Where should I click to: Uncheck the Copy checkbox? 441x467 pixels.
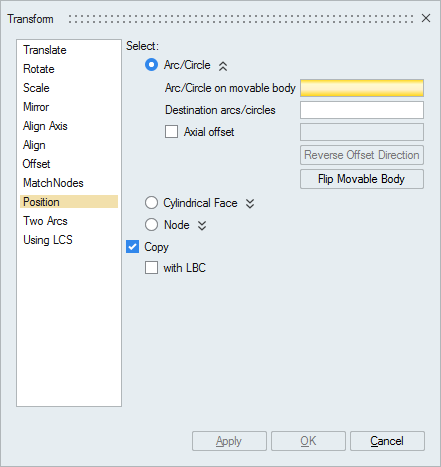pos(132,247)
